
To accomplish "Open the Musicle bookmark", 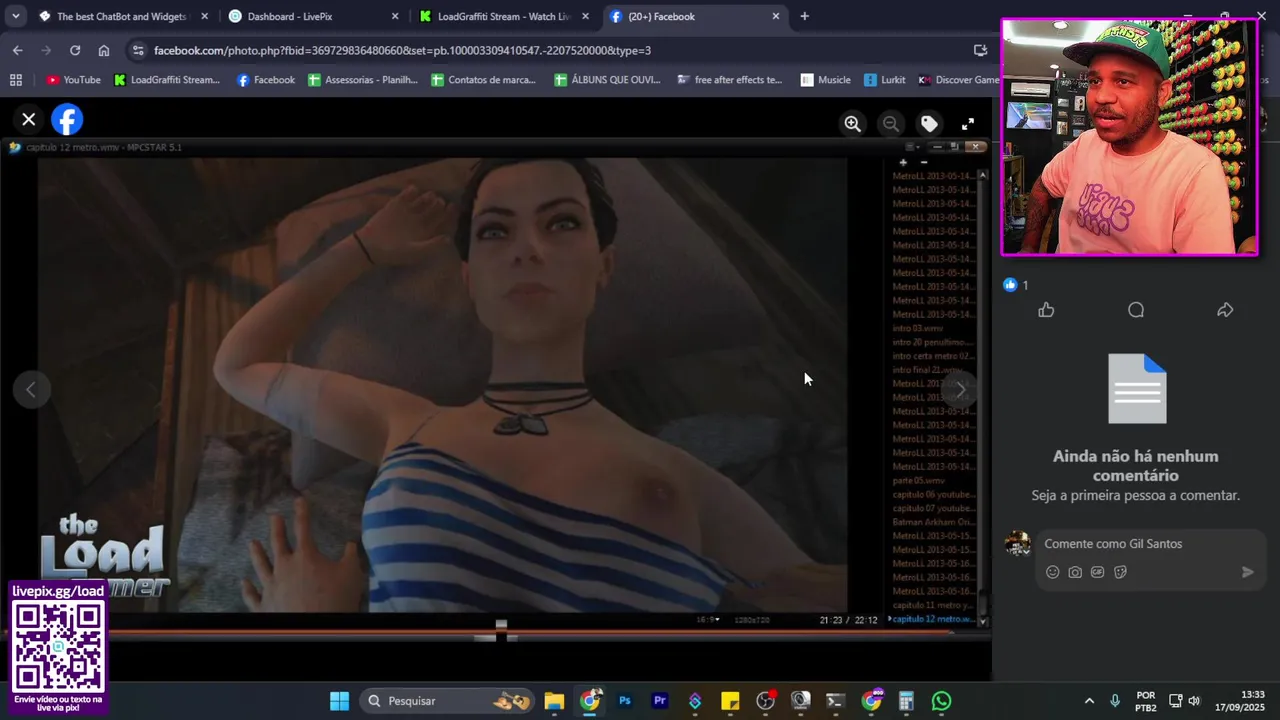I will click(x=825, y=80).
